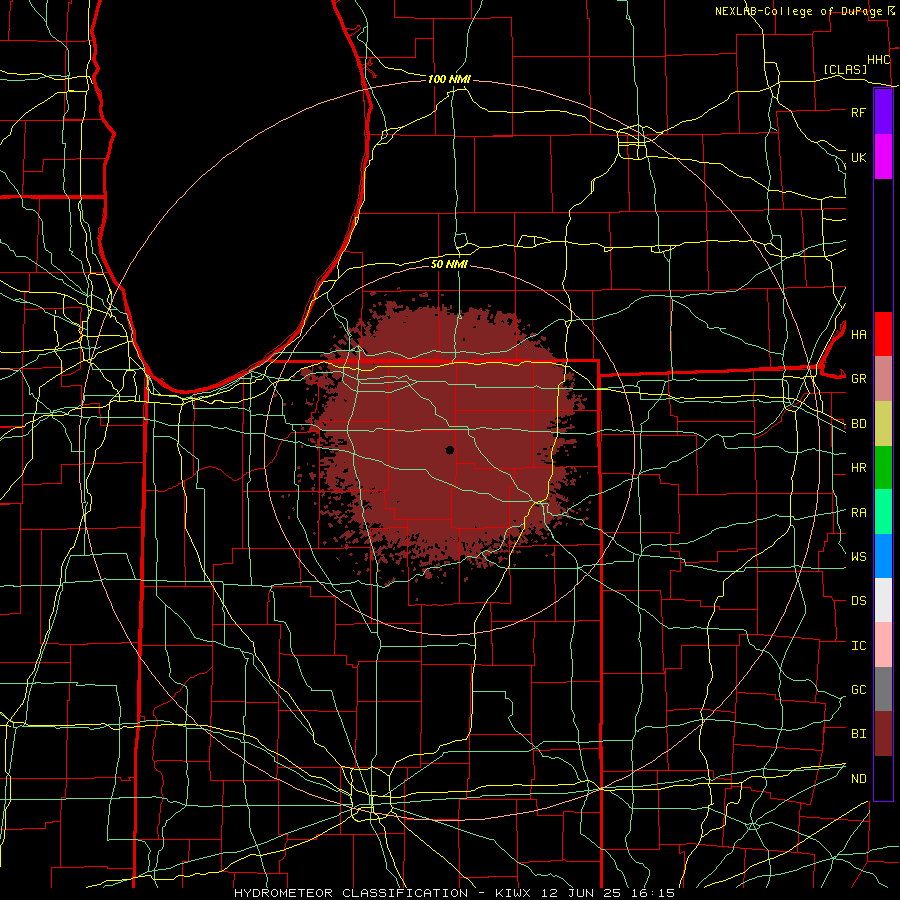This screenshot has width=900, height=900.
Task: Pick the blue WS legend swatch
Action: [x=883, y=556]
